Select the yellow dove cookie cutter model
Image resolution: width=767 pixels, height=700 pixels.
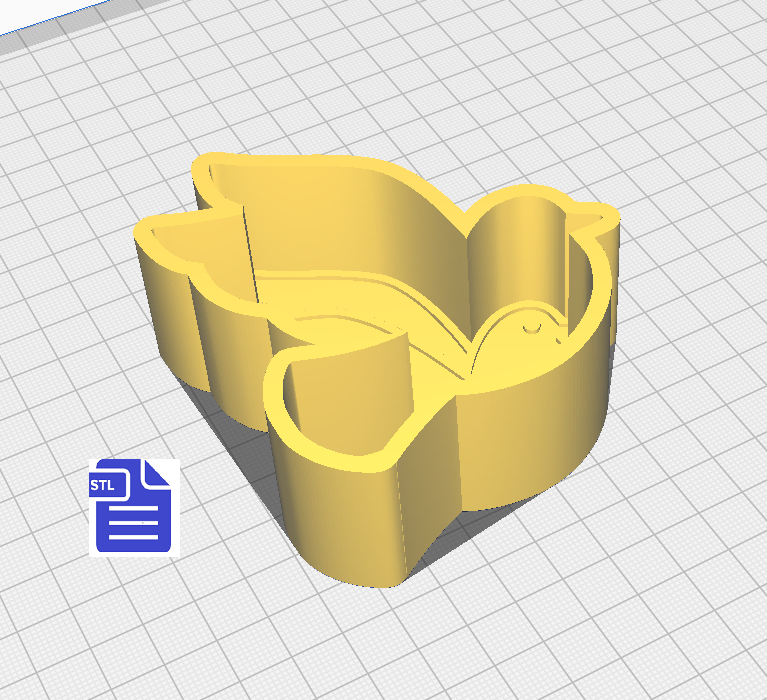tap(377, 370)
